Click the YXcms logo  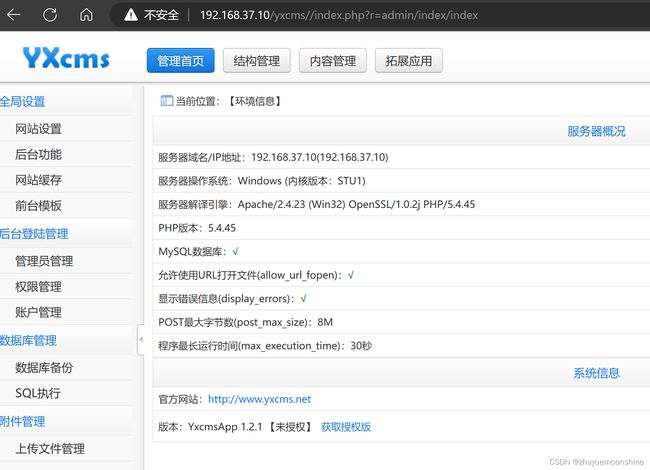pos(66,58)
